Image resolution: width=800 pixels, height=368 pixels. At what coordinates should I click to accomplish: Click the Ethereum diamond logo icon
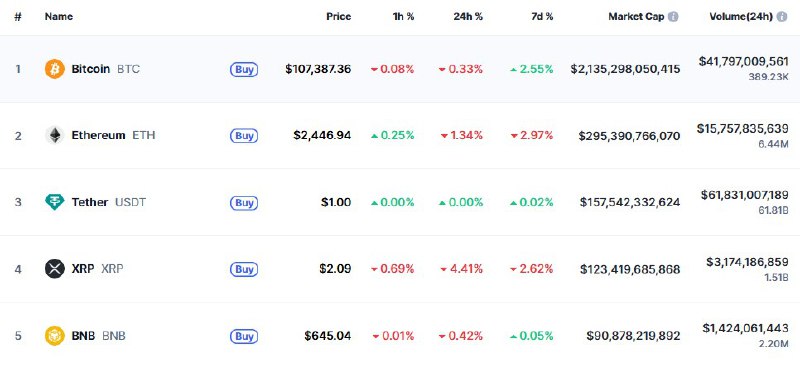55,135
